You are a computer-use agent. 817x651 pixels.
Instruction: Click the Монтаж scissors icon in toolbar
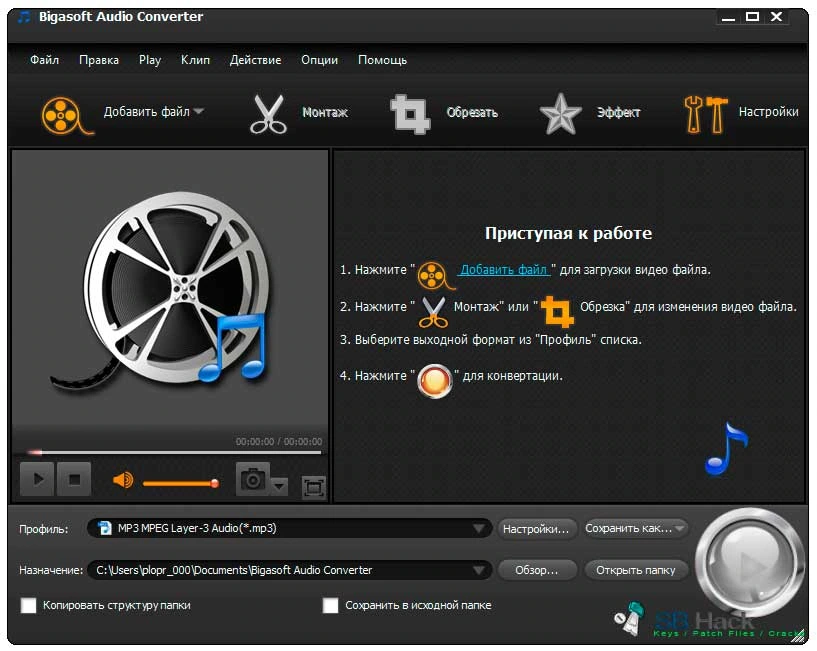coord(268,115)
